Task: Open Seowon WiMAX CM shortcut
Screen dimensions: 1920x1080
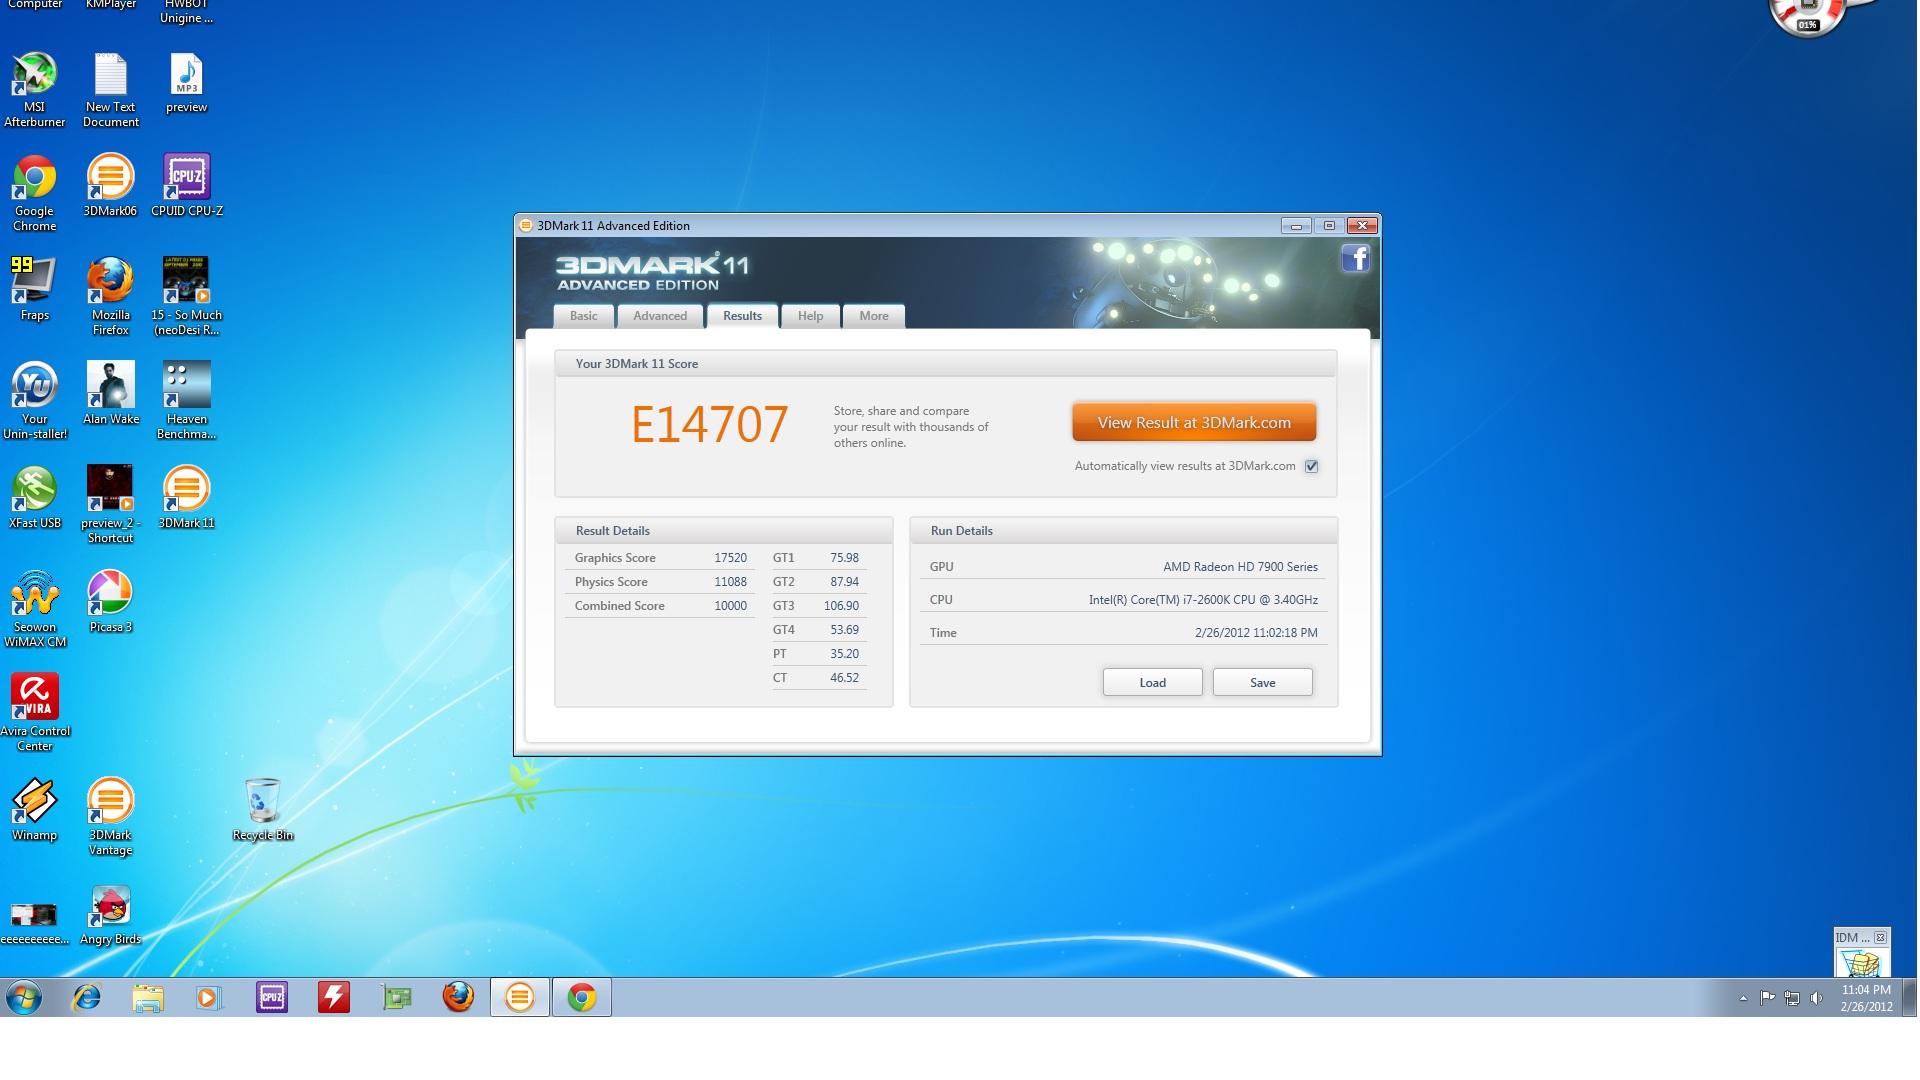Action: pos(34,608)
